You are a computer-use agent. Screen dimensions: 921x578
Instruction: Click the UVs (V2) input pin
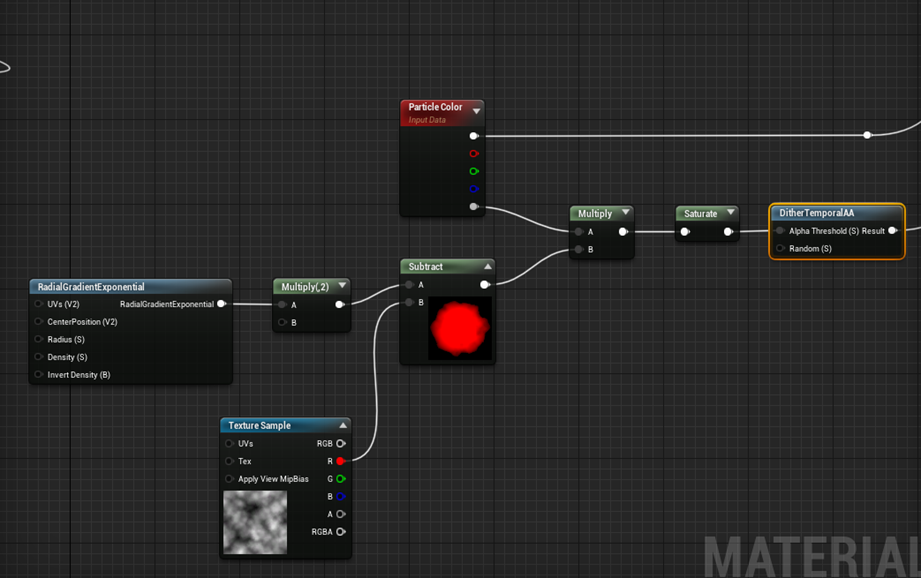pos(39,304)
